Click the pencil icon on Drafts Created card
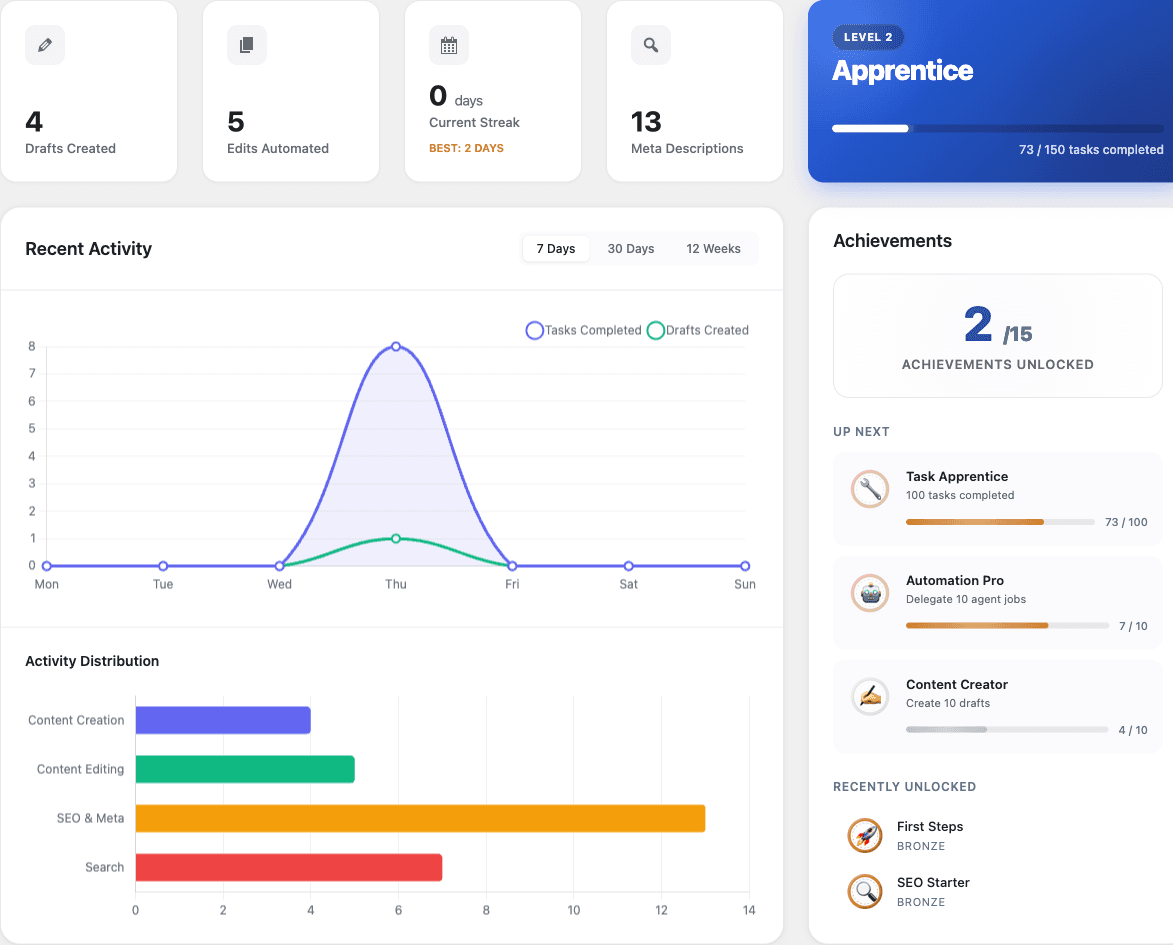Screen dimensions: 1173x945 click(45, 45)
